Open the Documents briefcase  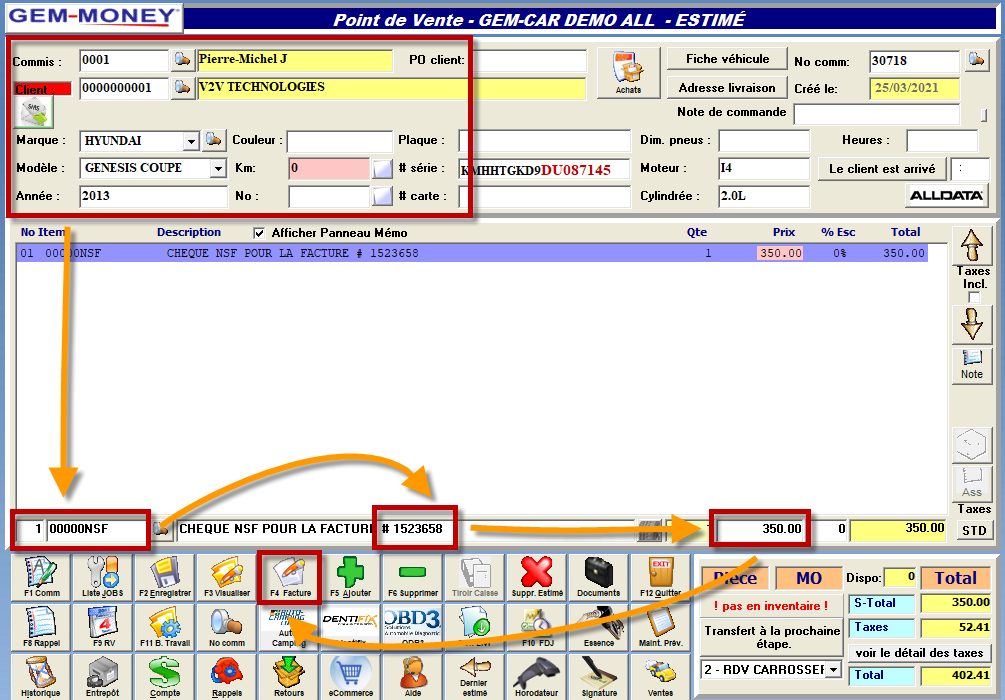599,578
